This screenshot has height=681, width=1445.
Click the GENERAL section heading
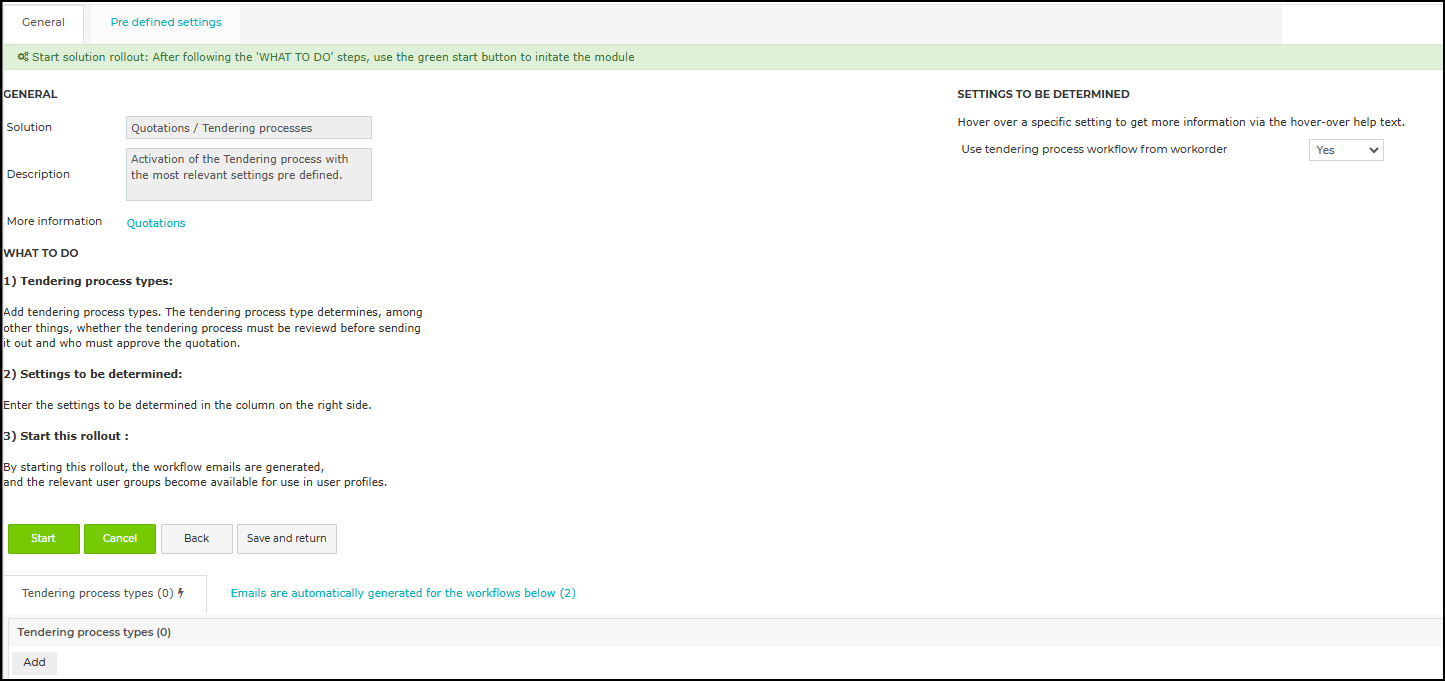click(x=31, y=94)
